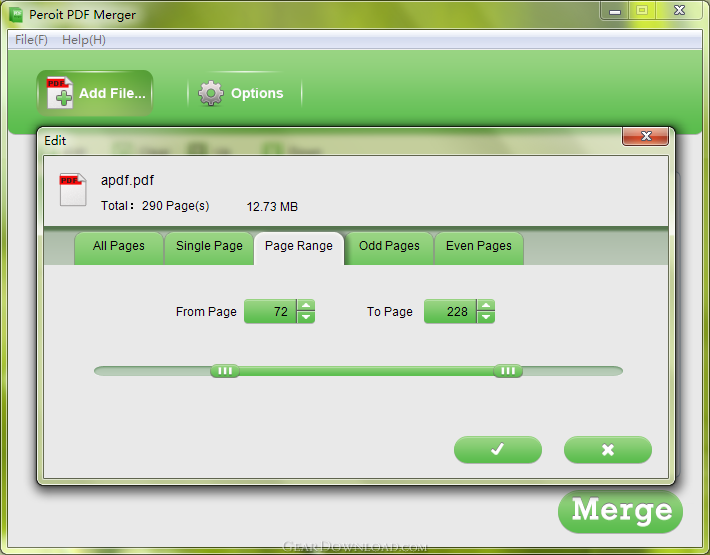Click the left range slider handle
The image size is (710, 555).
225,371
